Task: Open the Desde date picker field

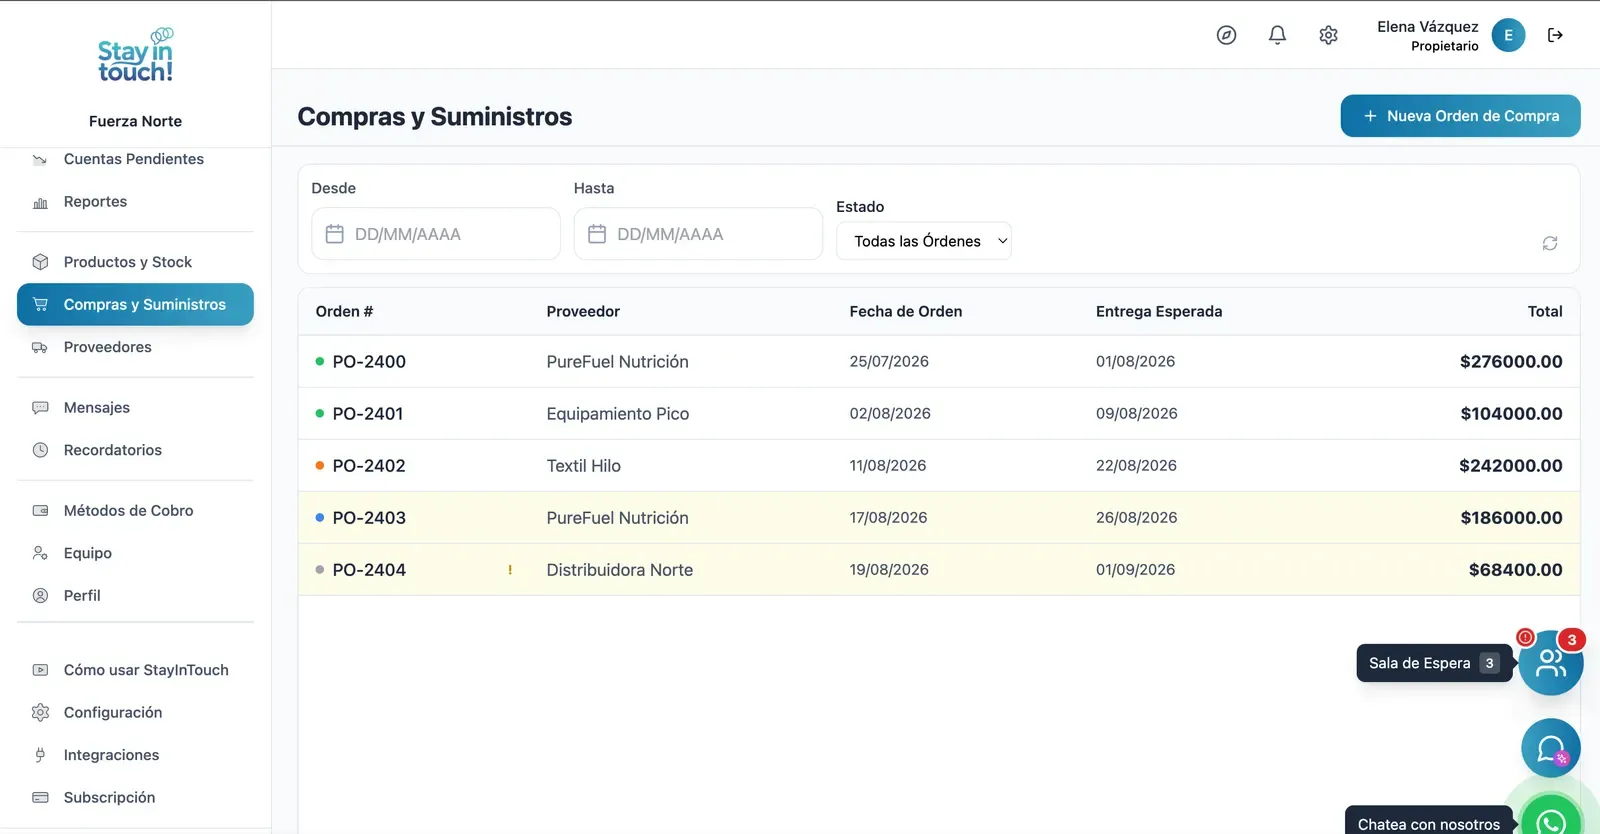Action: pyautogui.click(x=436, y=234)
